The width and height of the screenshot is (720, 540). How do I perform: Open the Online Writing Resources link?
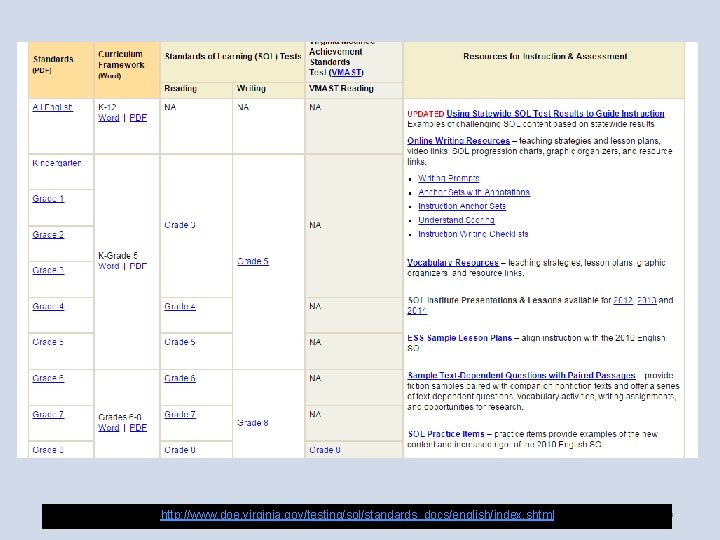click(x=458, y=141)
